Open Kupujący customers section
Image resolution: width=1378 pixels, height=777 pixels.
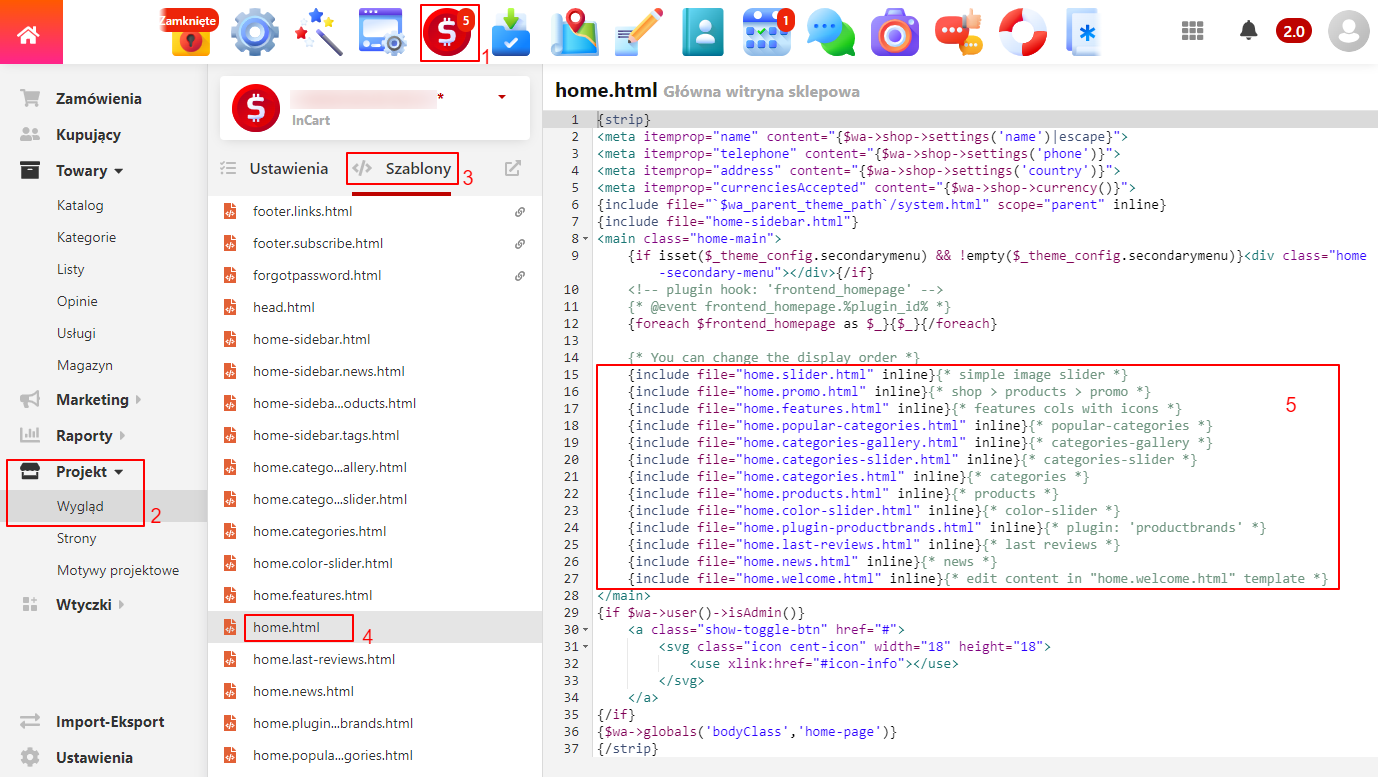(88, 134)
